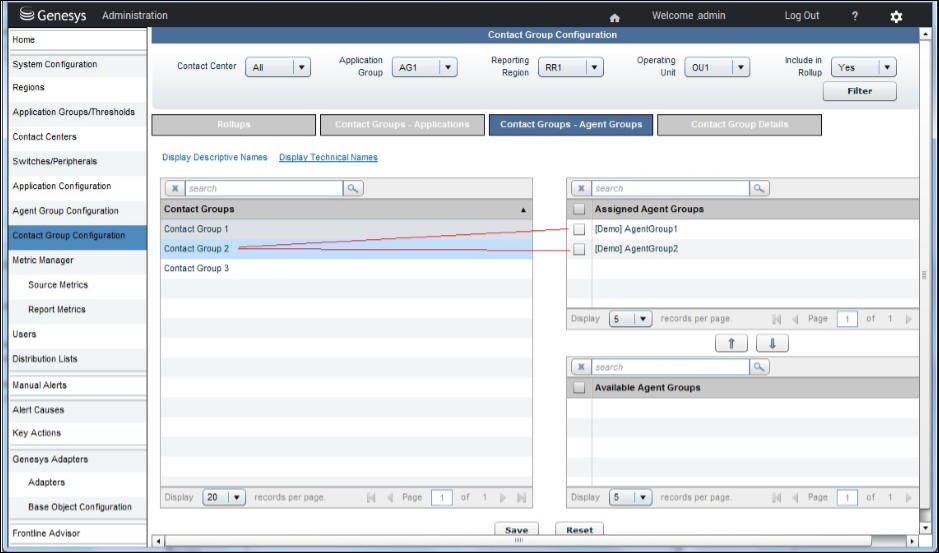Click the Display Technical Names link

328,157
